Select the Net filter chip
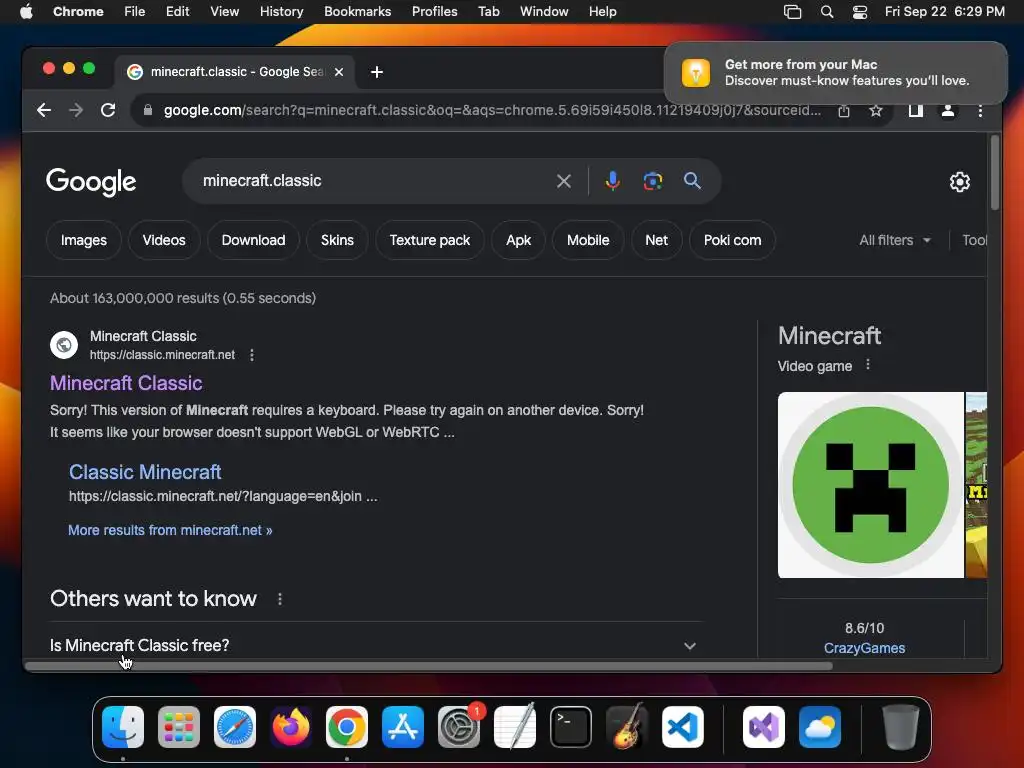 [656, 240]
